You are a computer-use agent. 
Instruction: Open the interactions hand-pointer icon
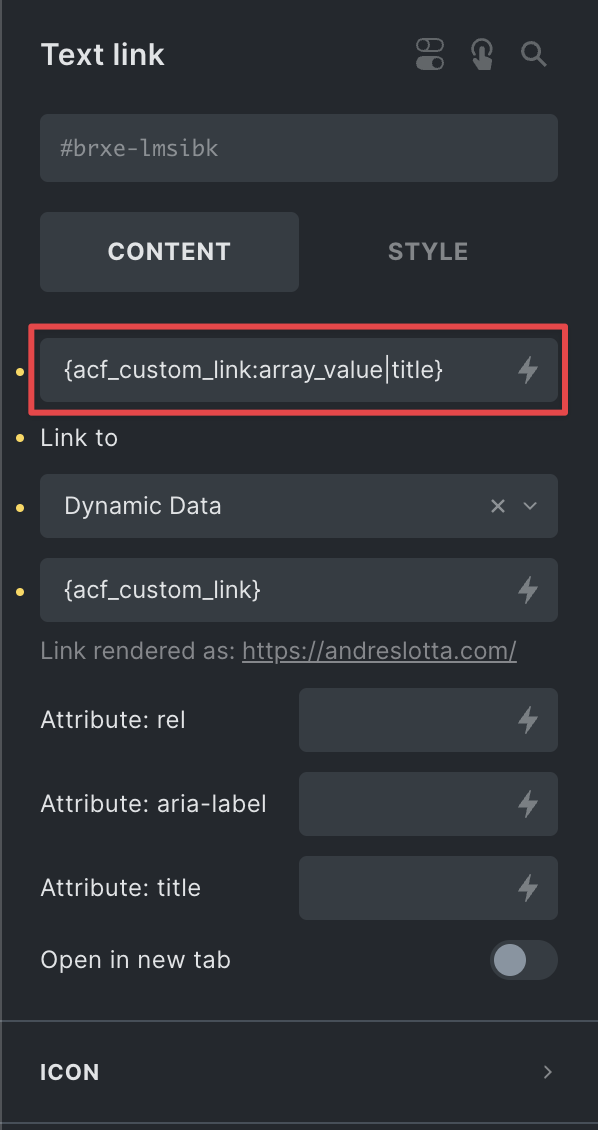click(481, 55)
